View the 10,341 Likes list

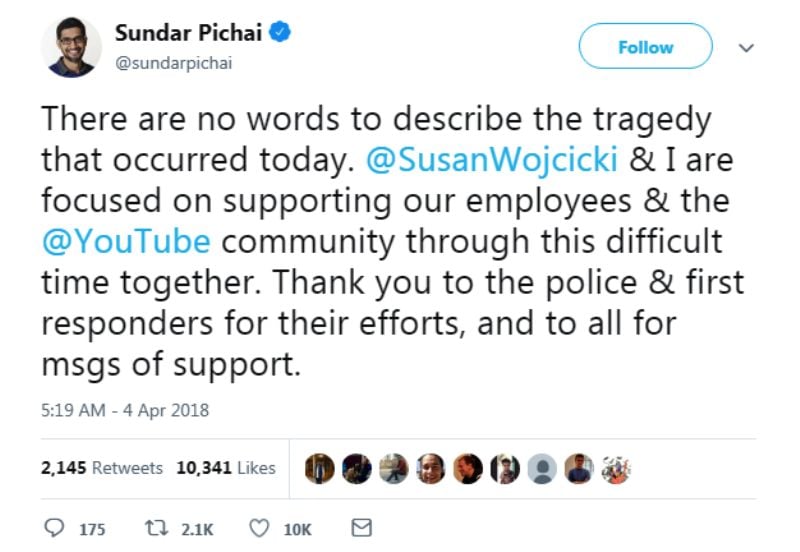[x=226, y=468]
